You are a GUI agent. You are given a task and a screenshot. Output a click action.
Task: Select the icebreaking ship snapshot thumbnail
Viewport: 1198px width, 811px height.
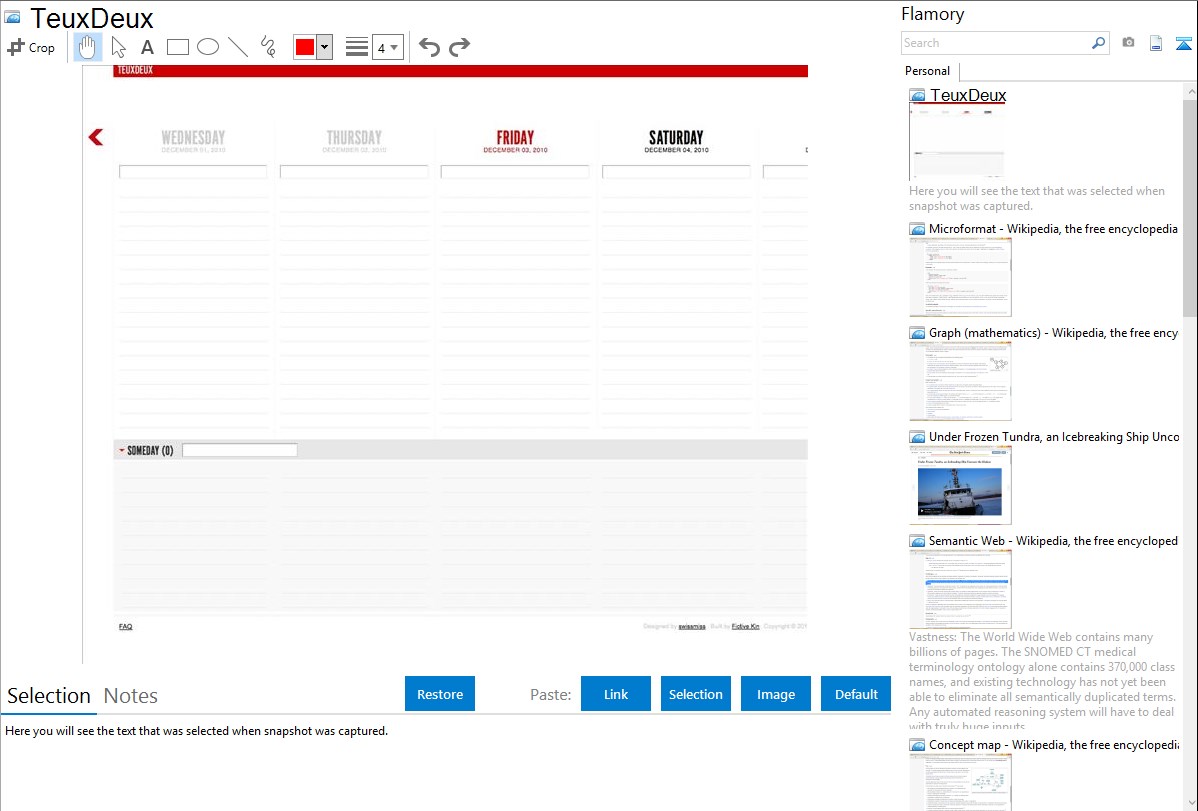point(960,485)
